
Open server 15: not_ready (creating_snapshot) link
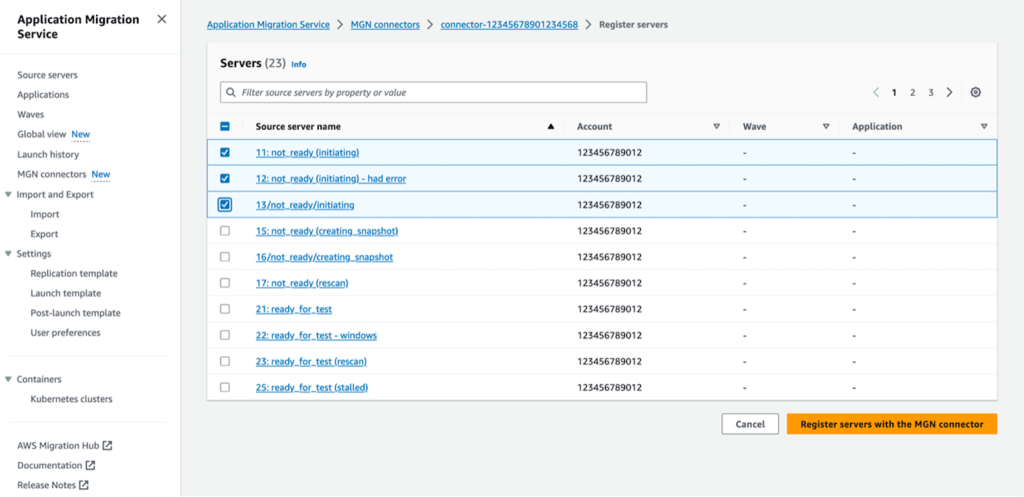click(327, 231)
